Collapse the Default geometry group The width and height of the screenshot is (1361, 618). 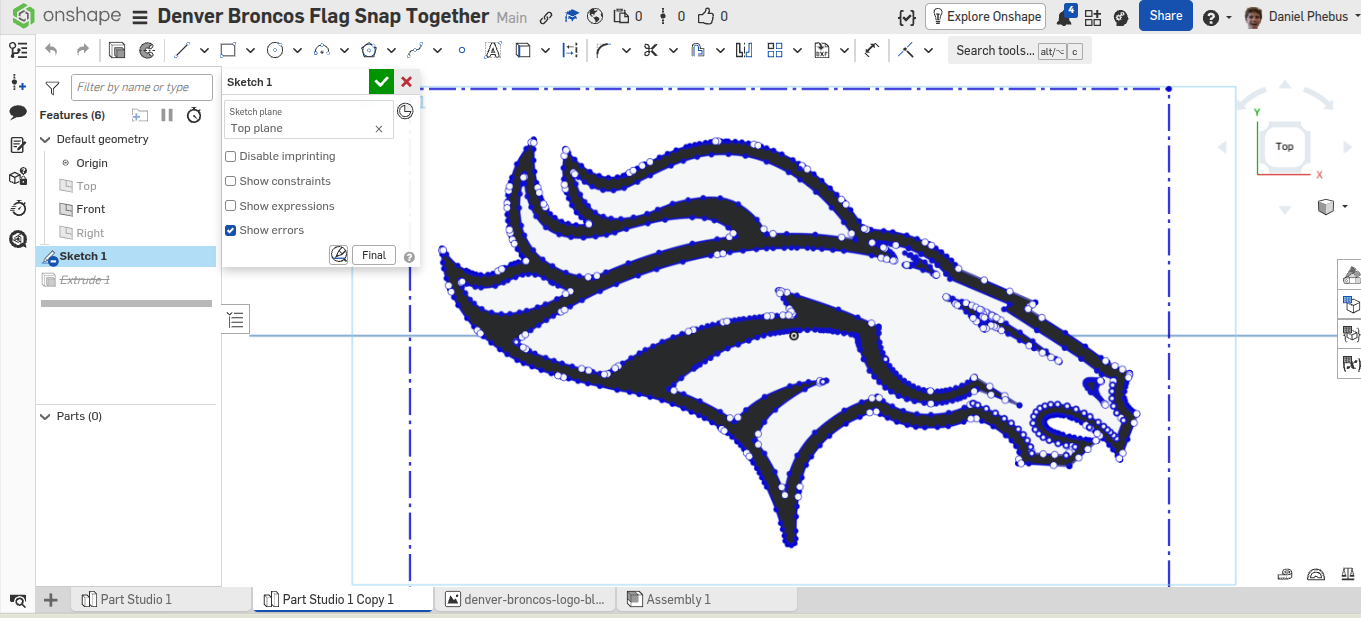coord(45,140)
